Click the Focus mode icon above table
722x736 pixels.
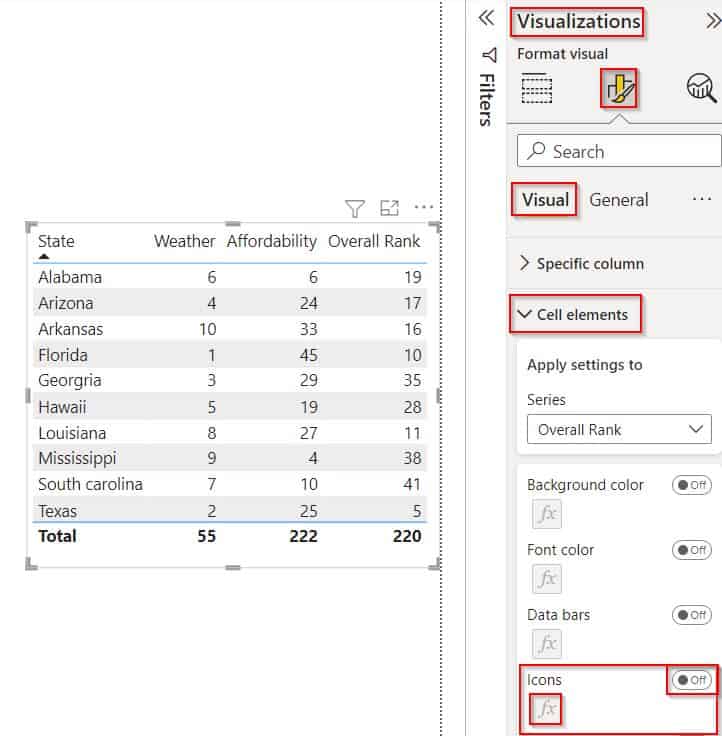(x=389, y=208)
